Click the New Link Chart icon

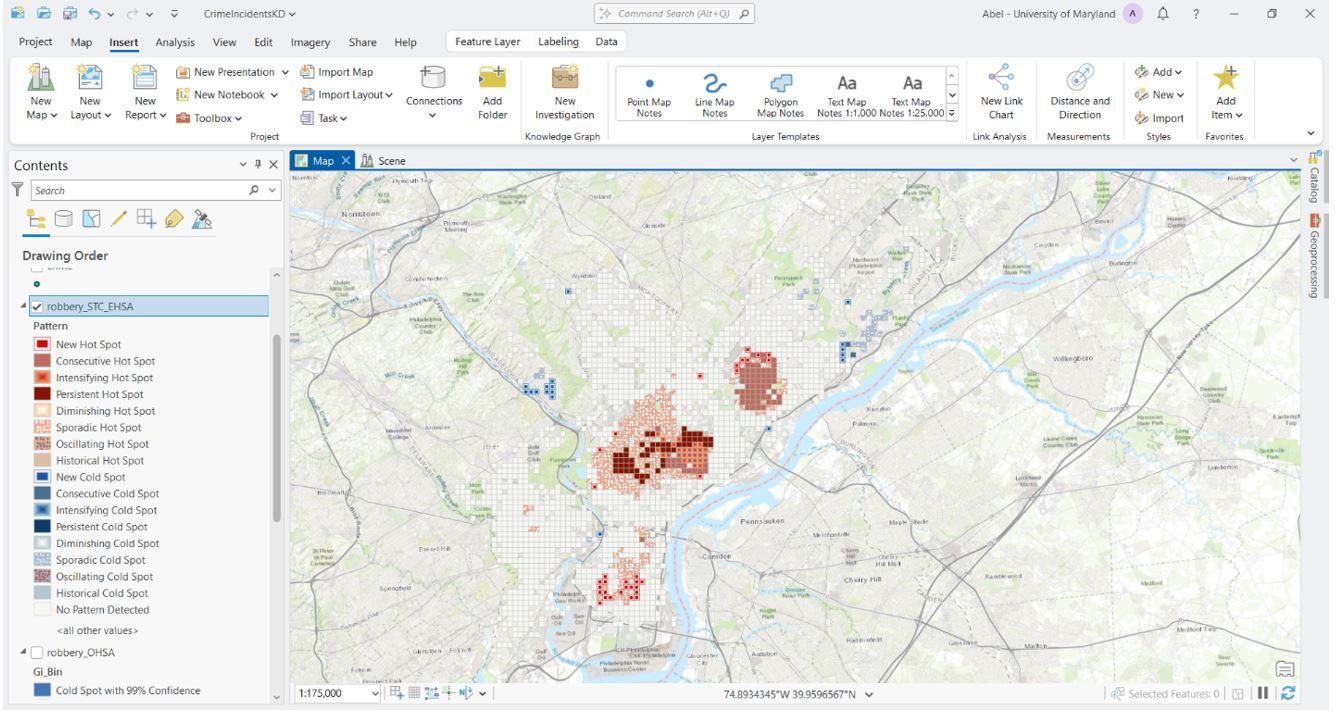1001,92
